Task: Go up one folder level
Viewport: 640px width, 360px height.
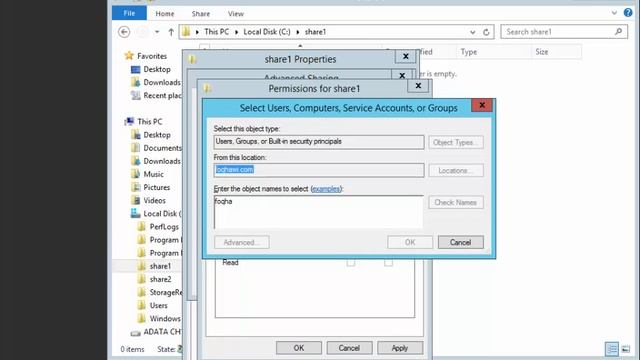Action: [x=171, y=32]
